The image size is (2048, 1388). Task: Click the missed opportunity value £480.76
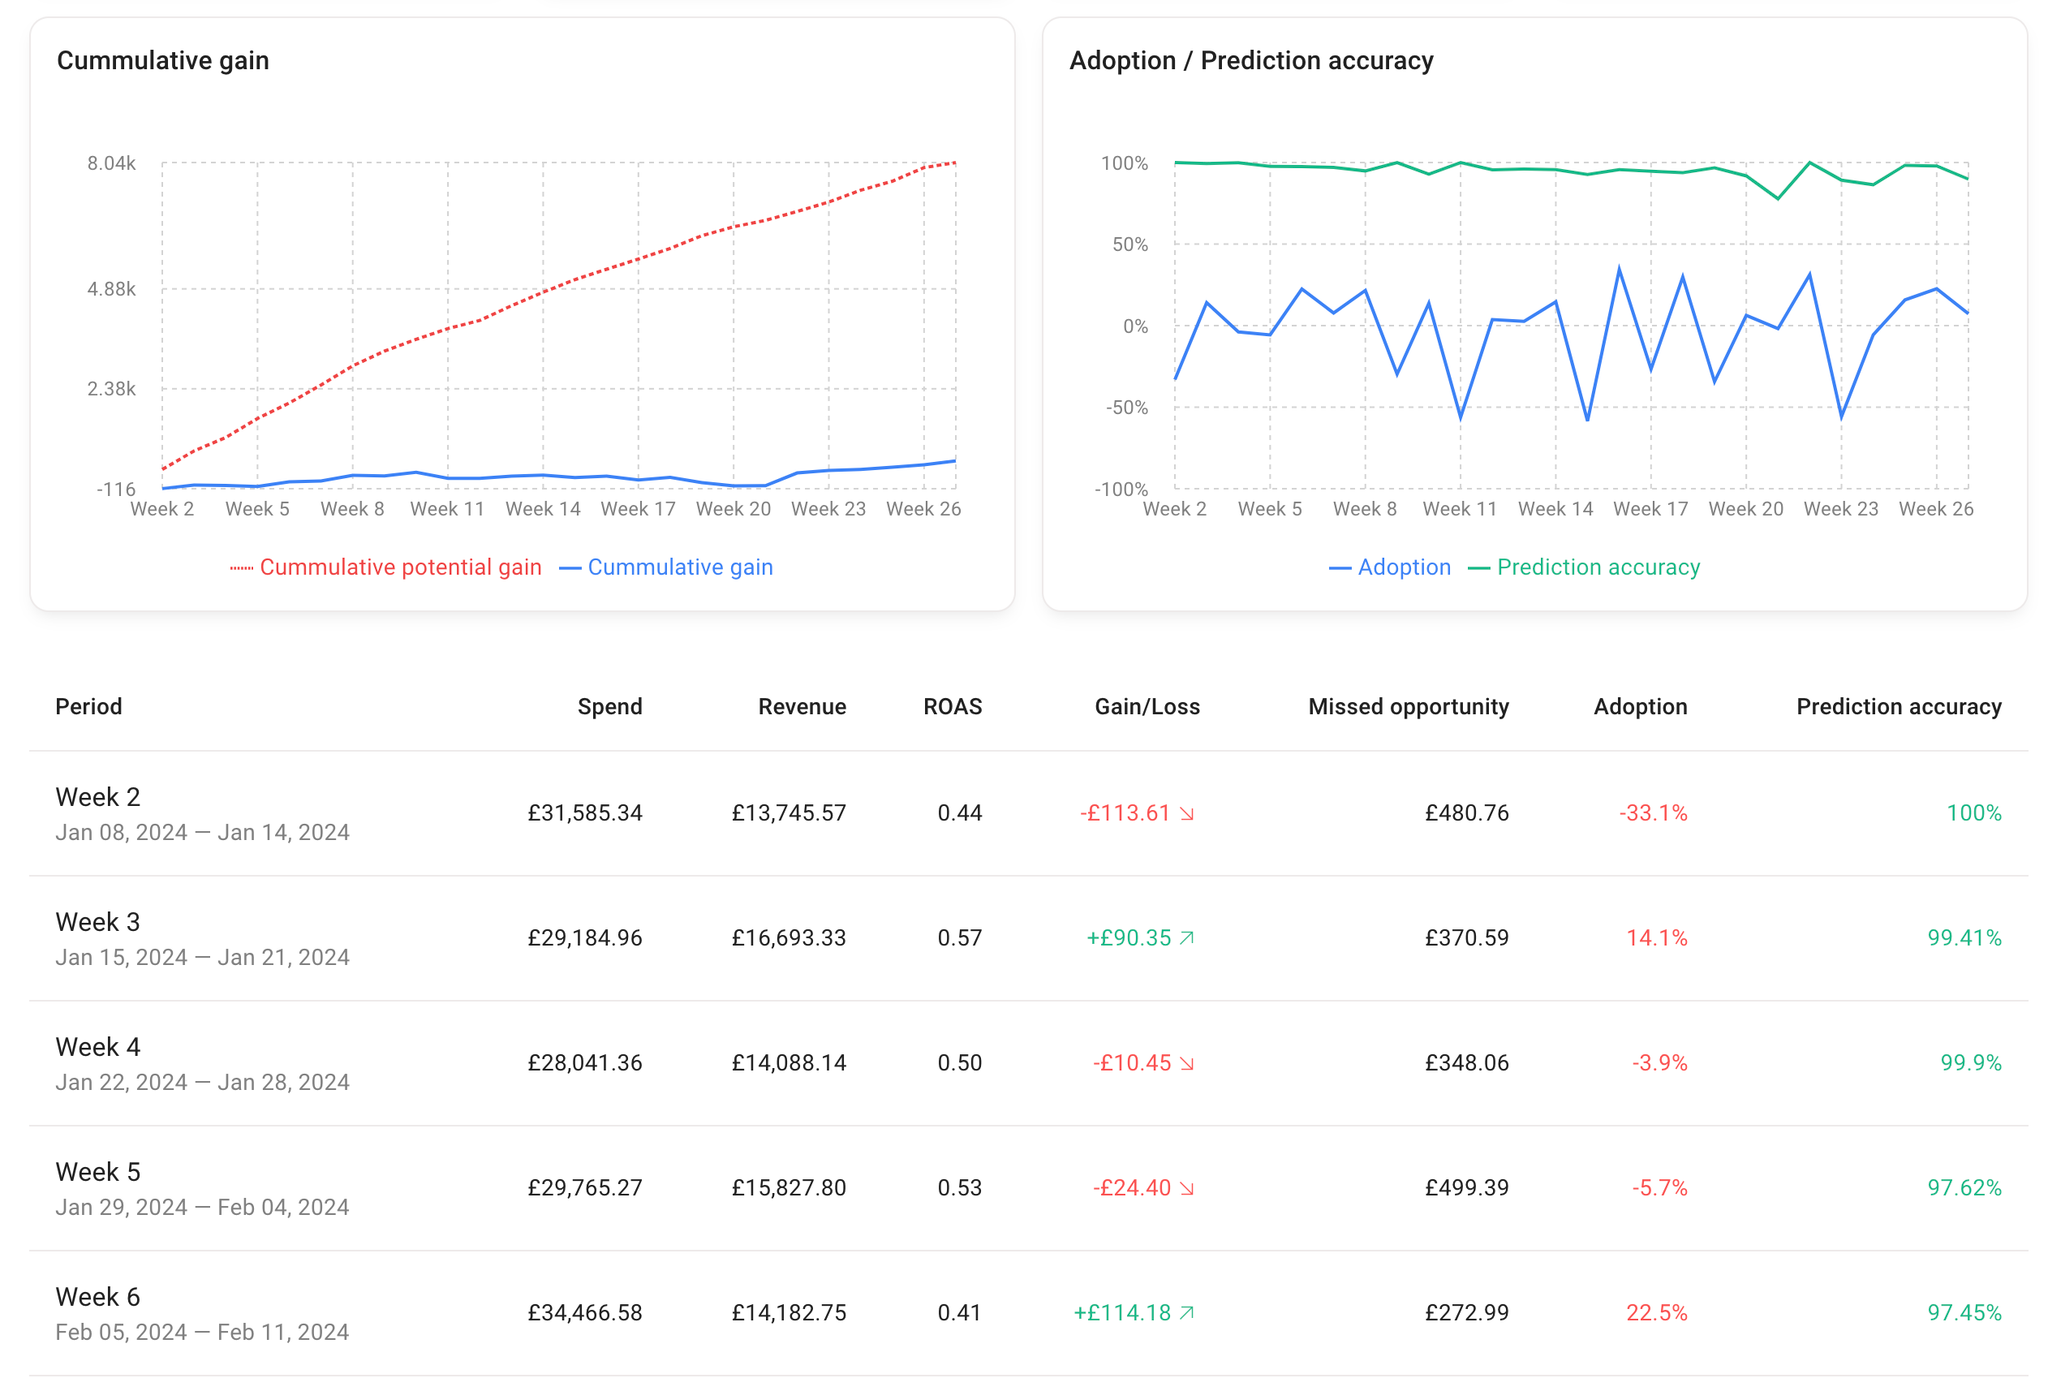(x=1467, y=813)
